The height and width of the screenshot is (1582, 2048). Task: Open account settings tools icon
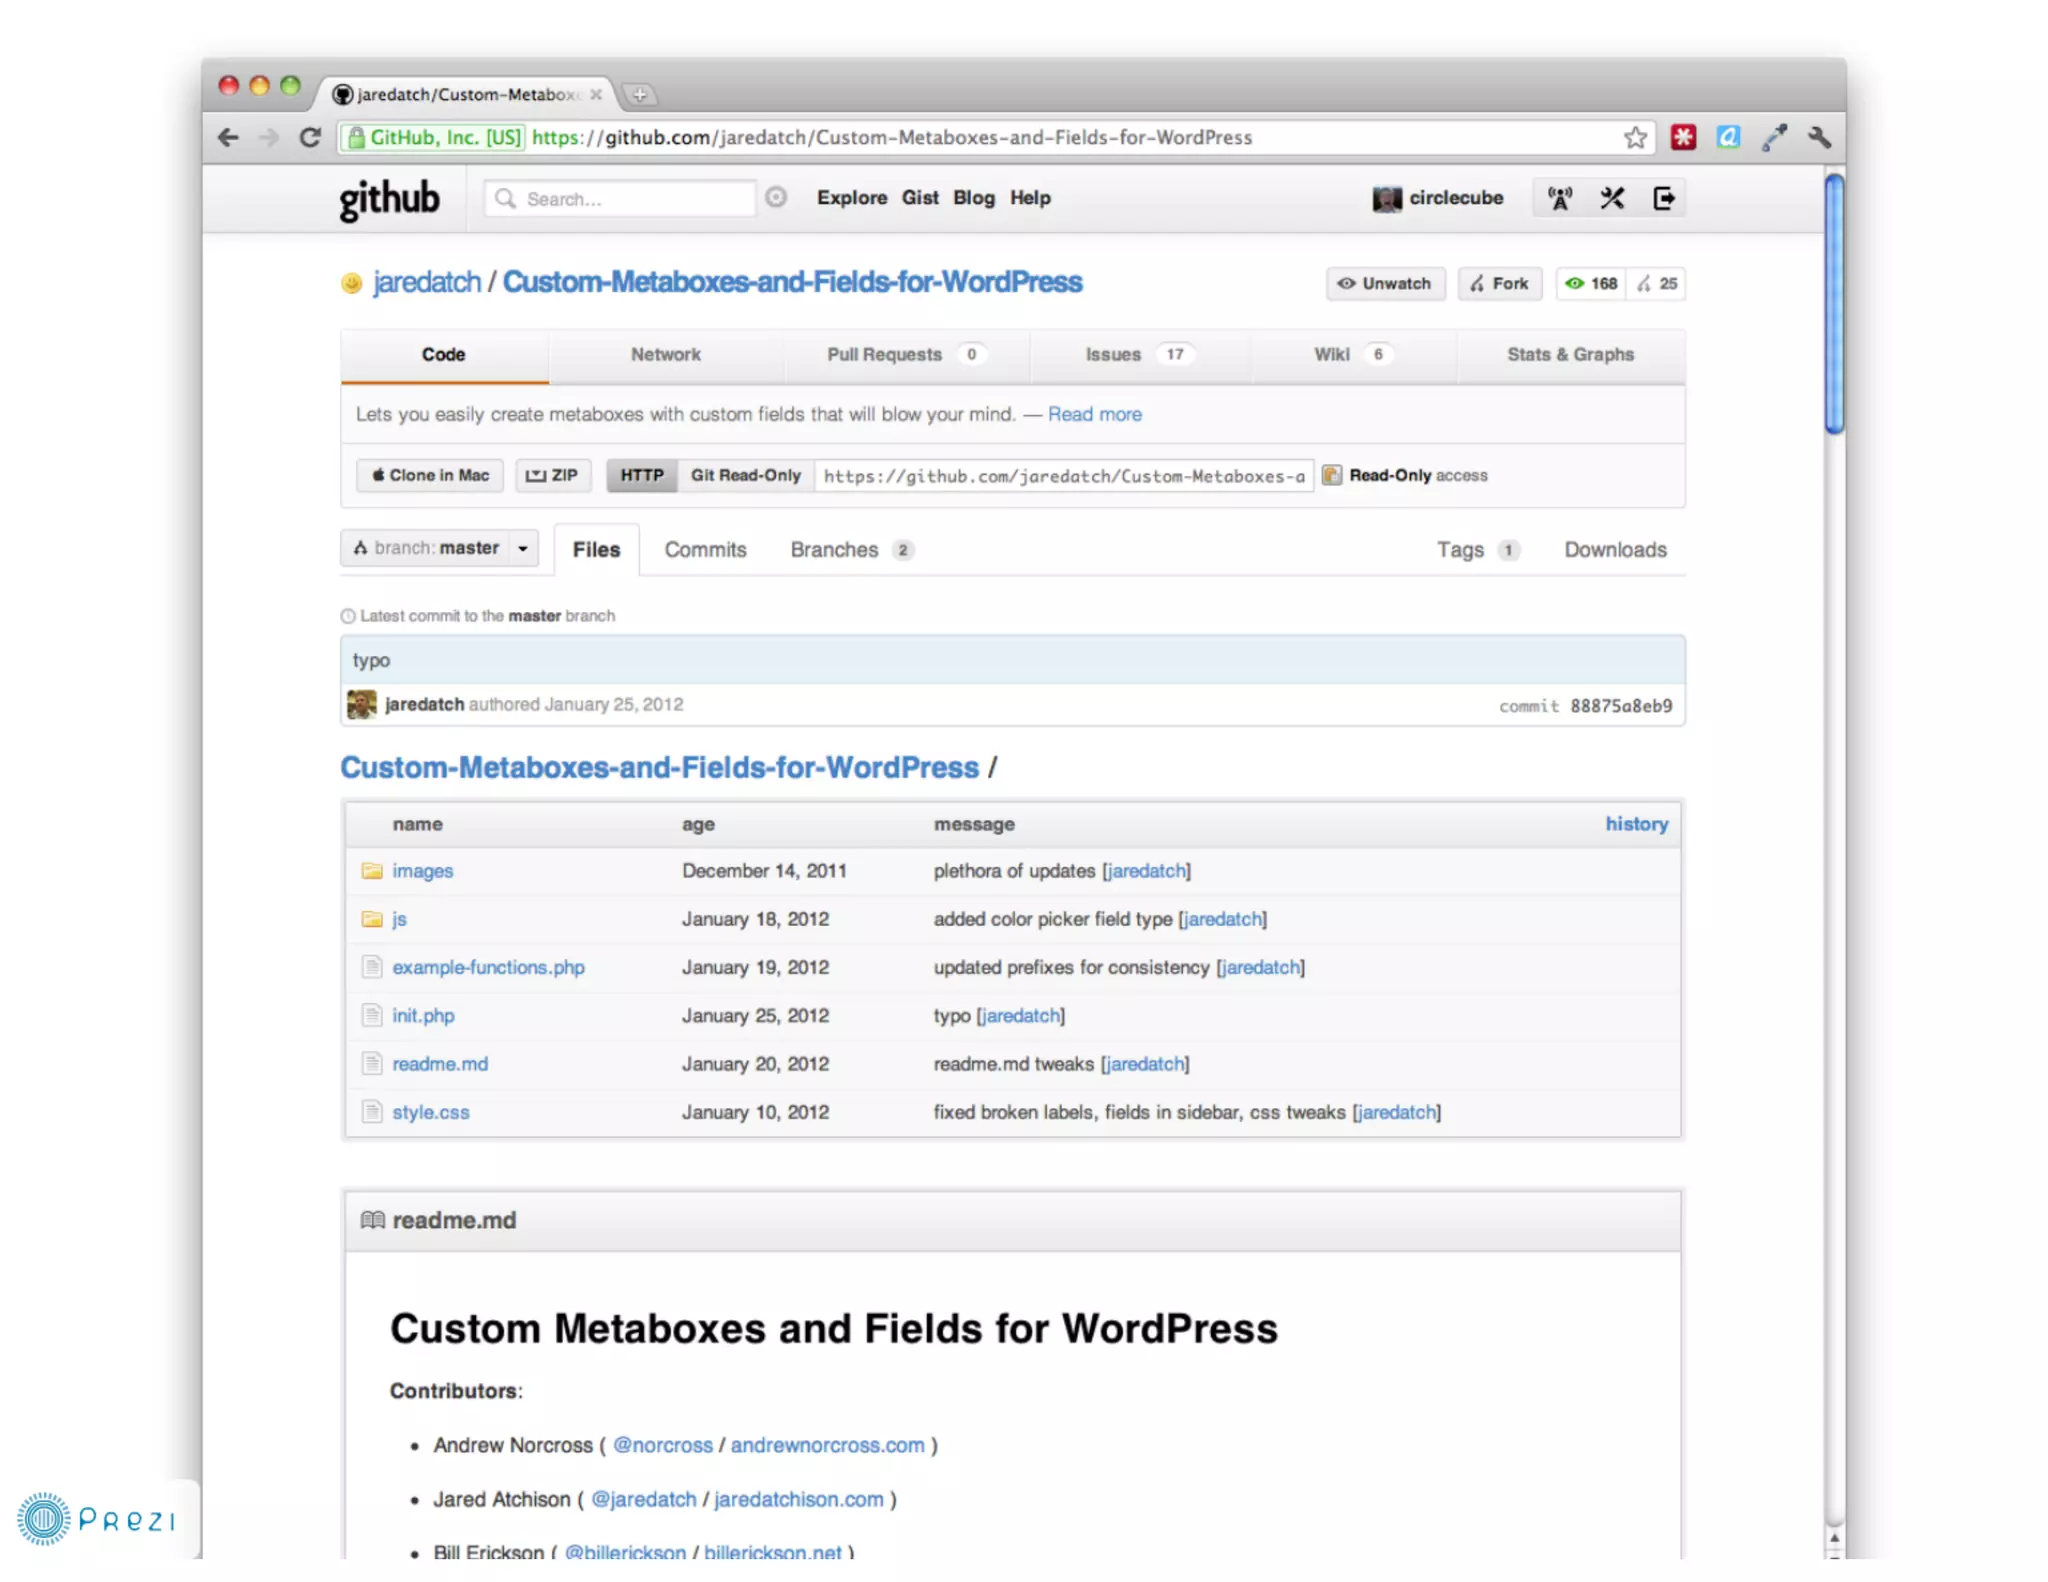pyautogui.click(x=1612, y=198)
